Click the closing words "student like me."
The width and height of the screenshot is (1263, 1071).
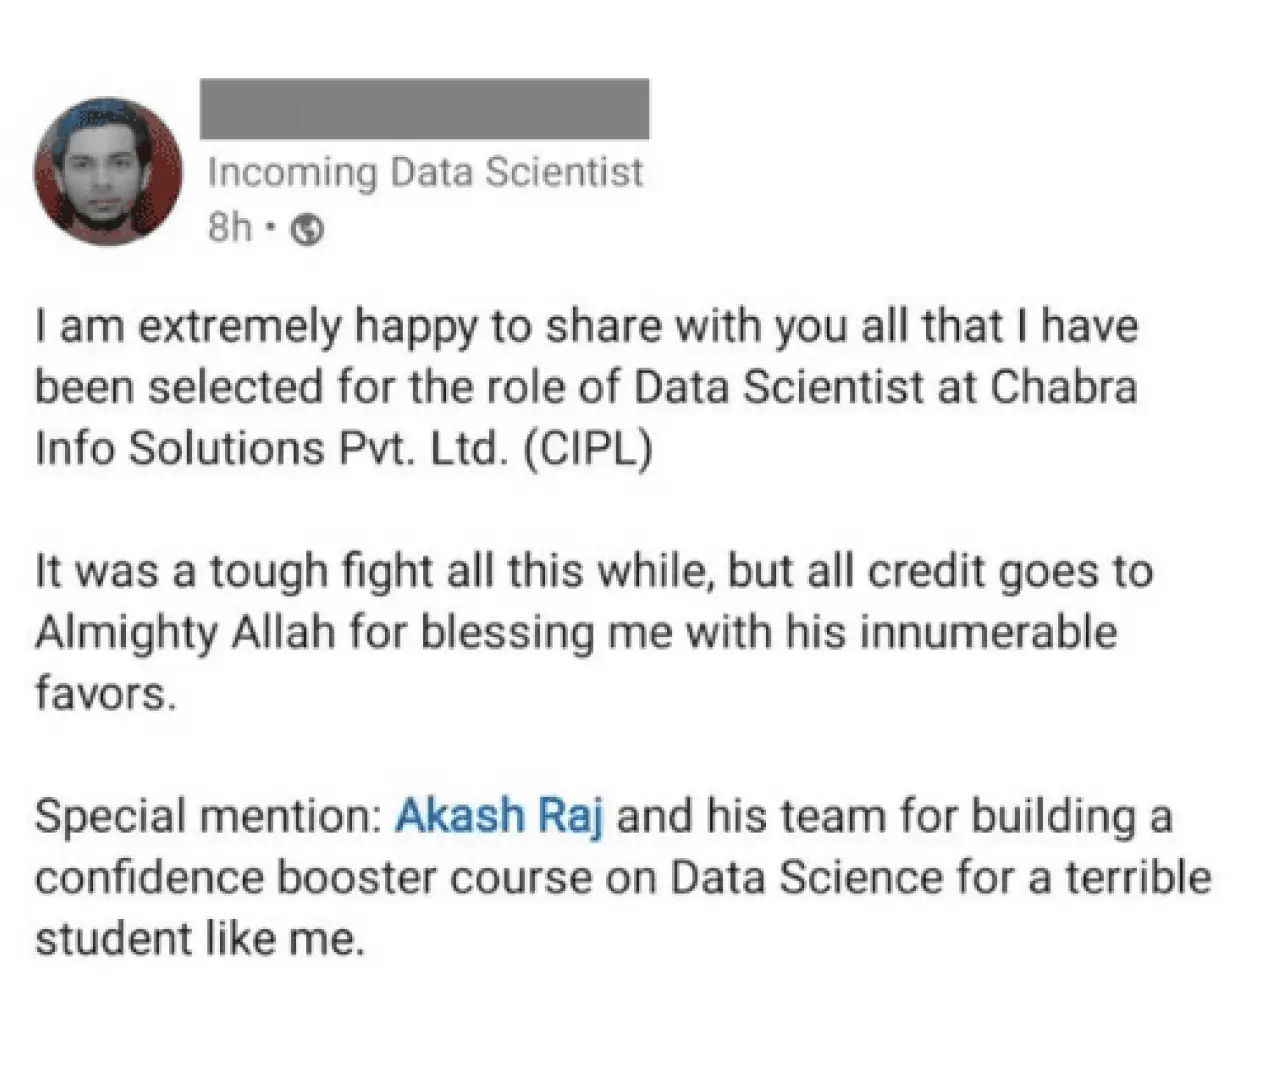(197, 939)
